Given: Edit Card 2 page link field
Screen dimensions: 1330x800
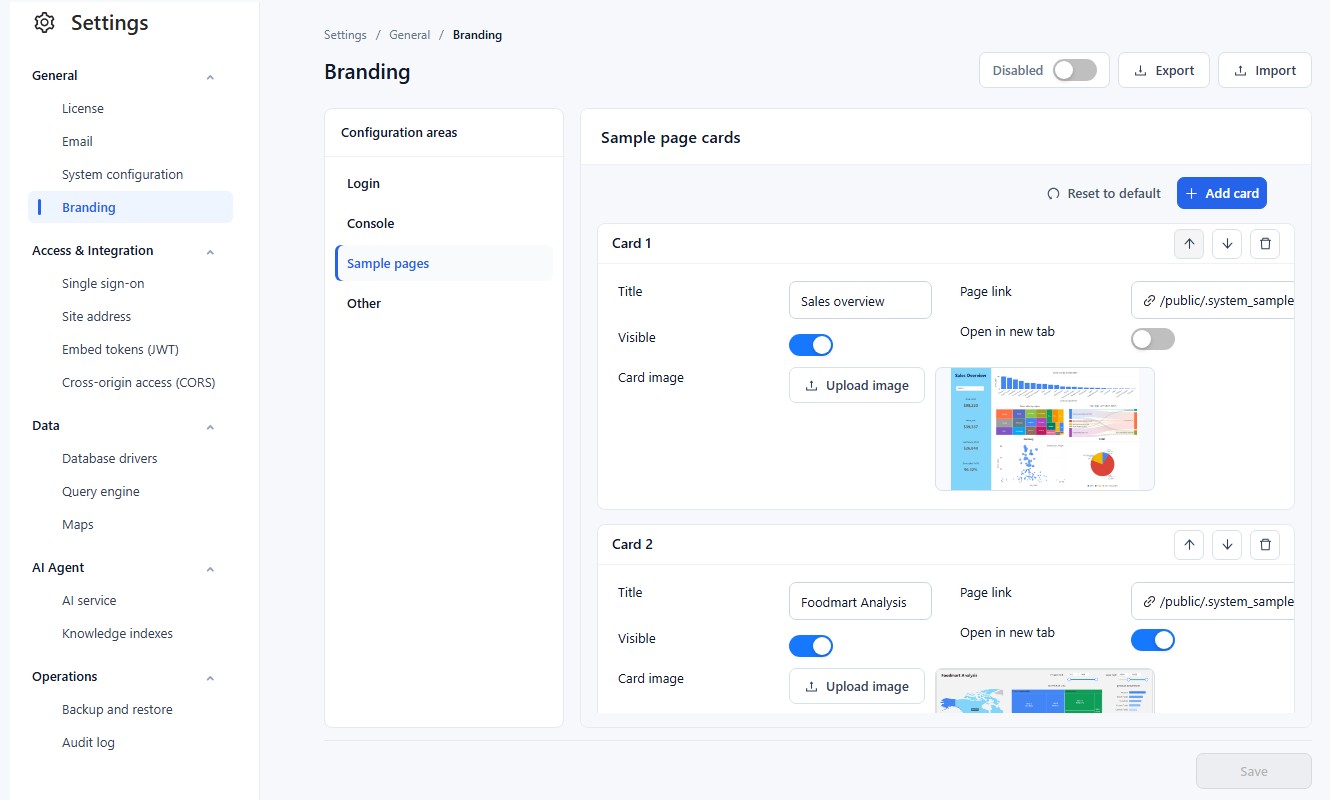Looking at the screenshot, I should tap(1213, 601).
